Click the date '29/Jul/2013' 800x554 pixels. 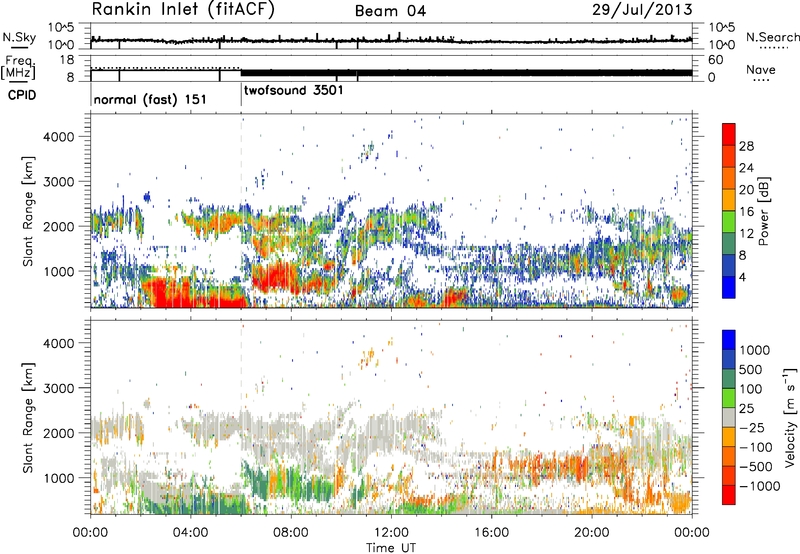point(642,10)
